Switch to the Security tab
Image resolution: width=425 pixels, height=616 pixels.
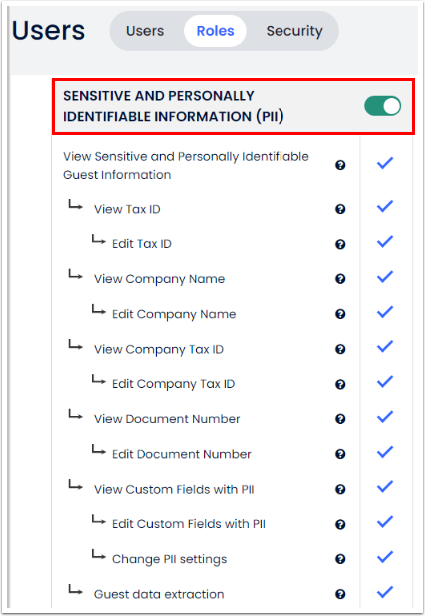pyautogui.click(x=295, y=31)
